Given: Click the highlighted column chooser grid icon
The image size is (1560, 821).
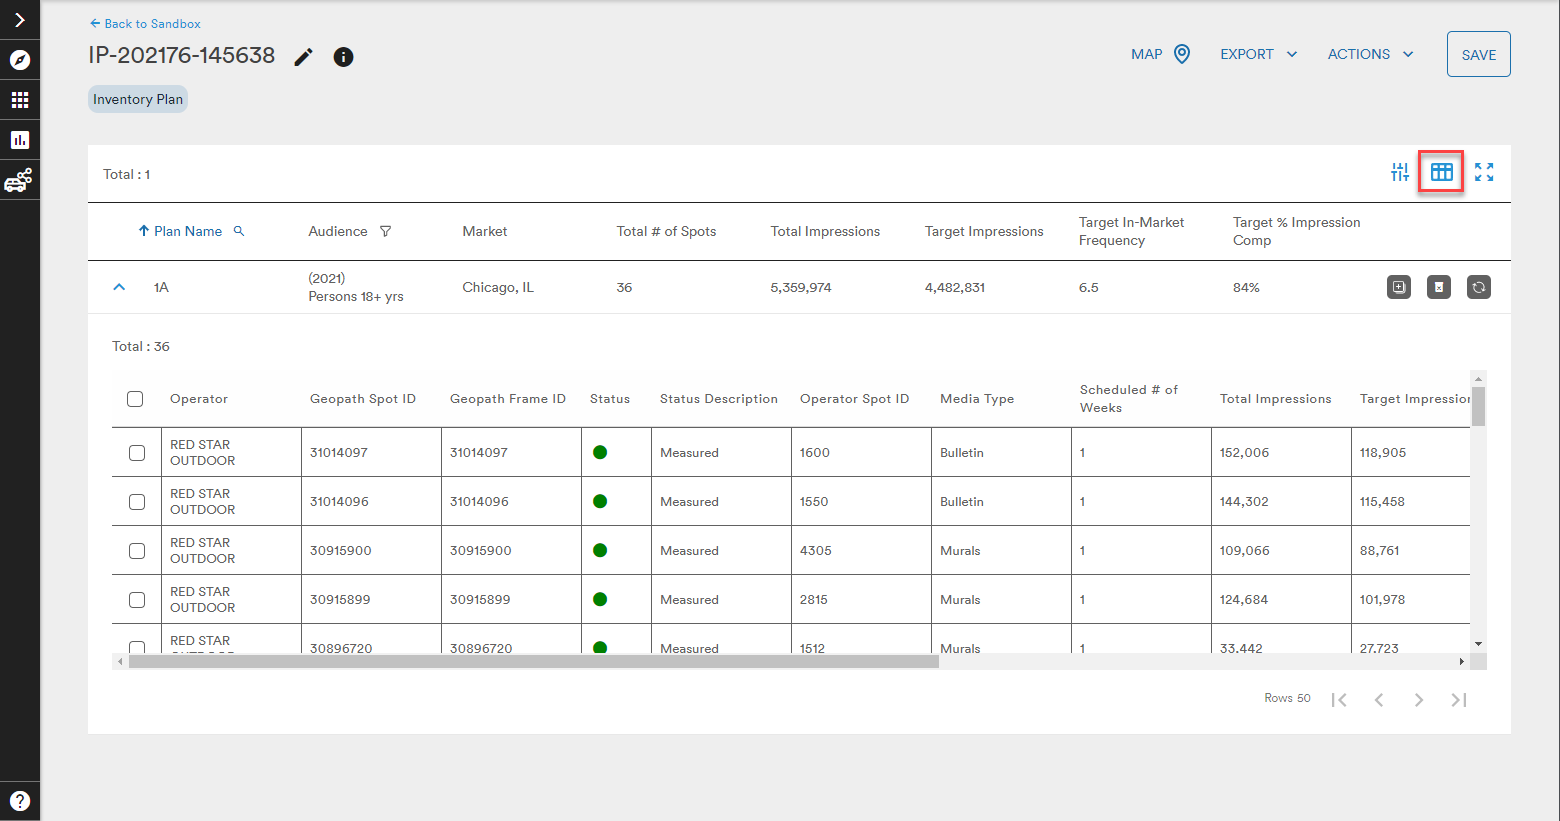Looking at the screenshot, I should tap(1441, 172).
